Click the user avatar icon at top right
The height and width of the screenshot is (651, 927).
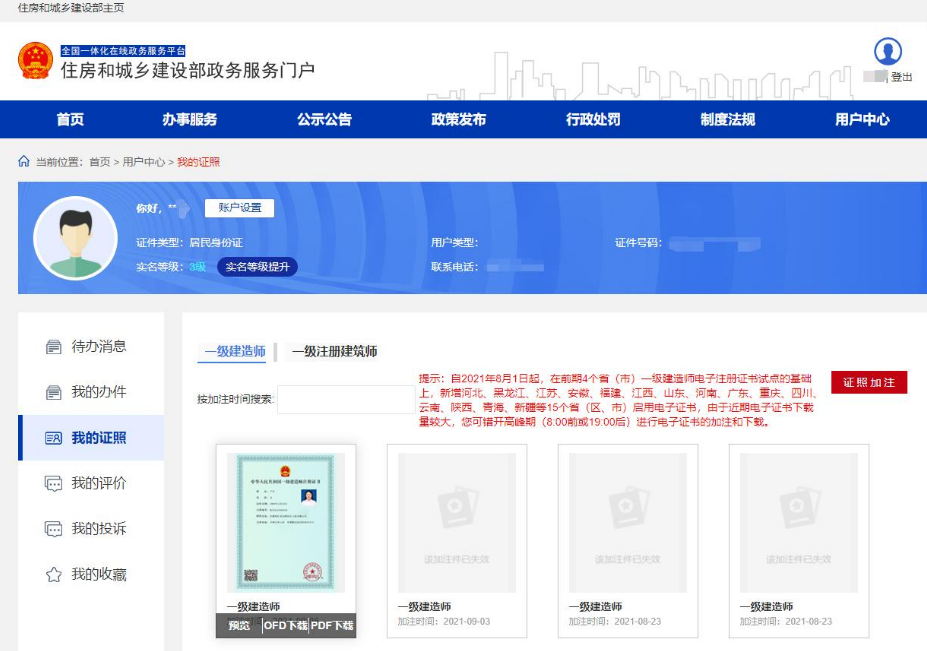[887, 52]
